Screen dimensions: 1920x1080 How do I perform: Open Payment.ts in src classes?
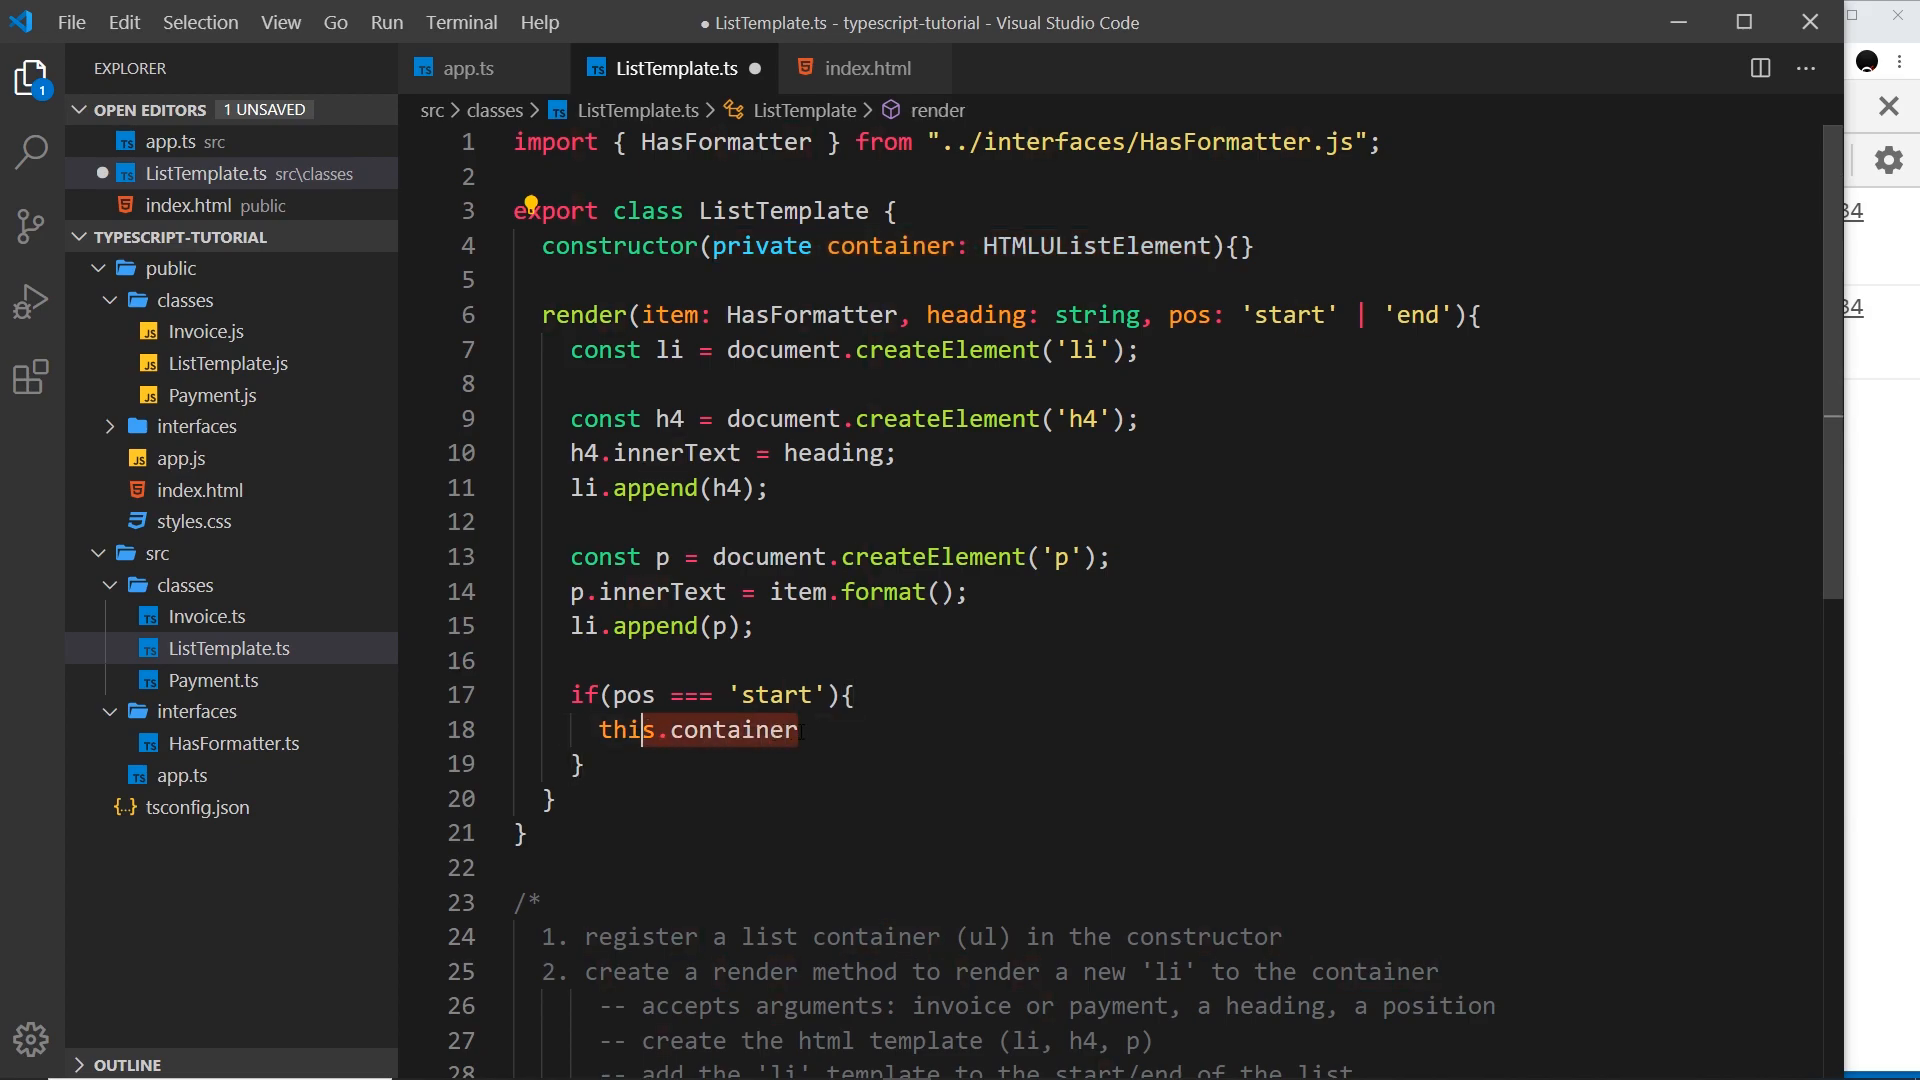coord(213,680)
